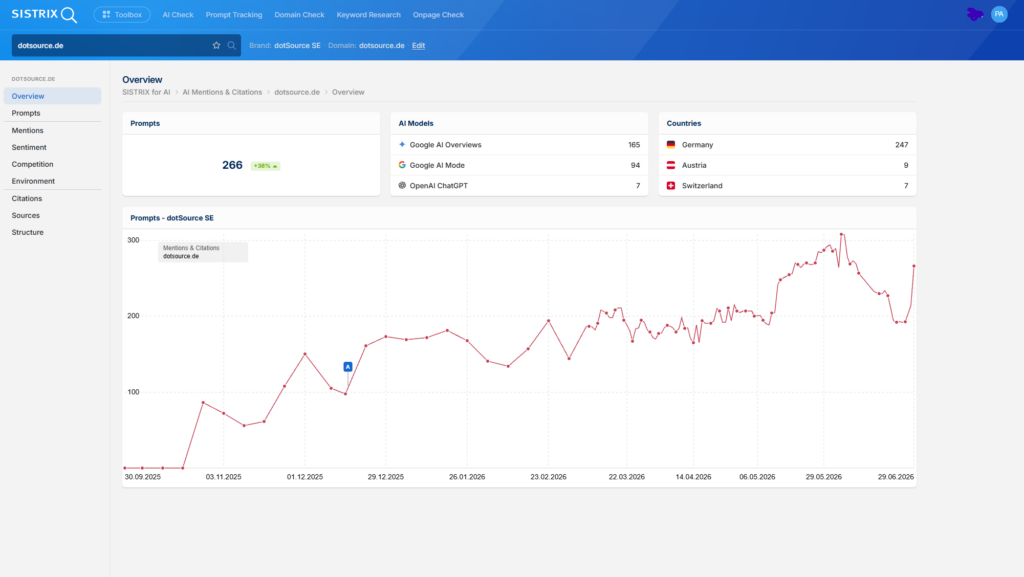Click the purple icon beside avatar

(975, 14)
